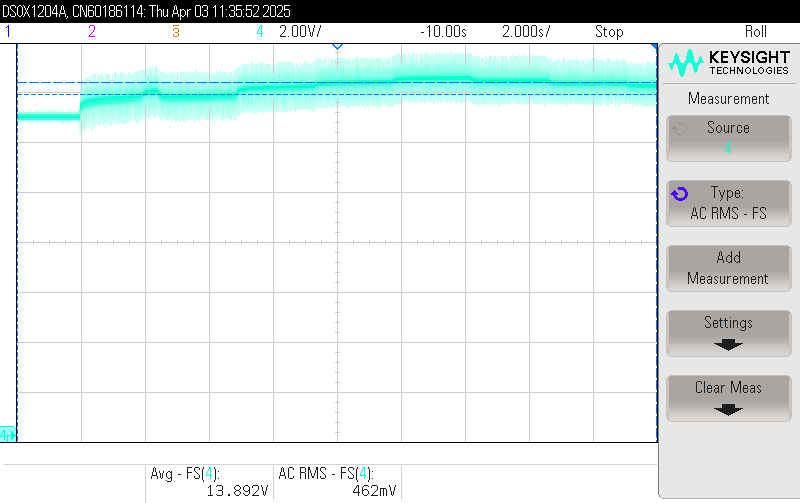
Task: Select the orange channel 3 indicator
Action: coord(176,31)
